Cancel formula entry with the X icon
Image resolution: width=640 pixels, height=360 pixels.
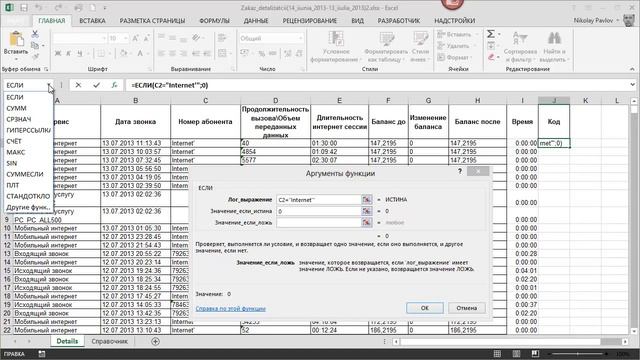[78, 85]
